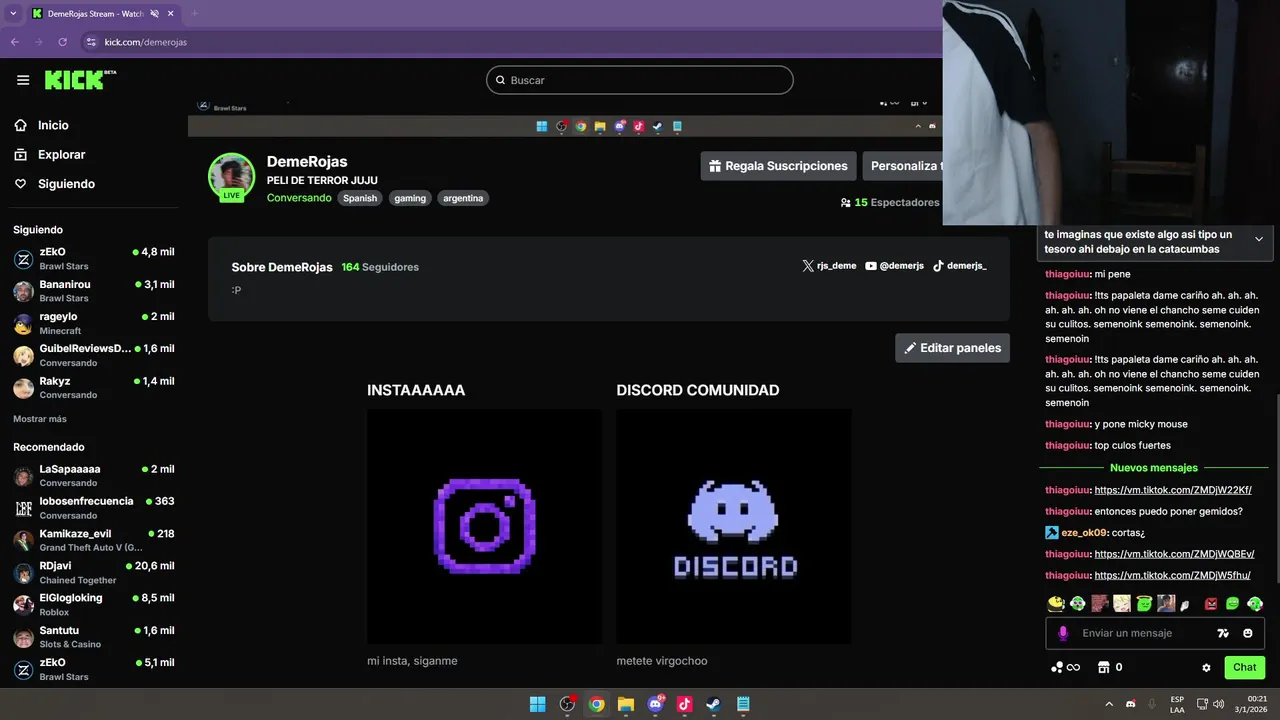Jump to Nuevos mensajes in chat
Image resolution: width=1280 pixels, height=720 pixels.
(1153, 468)
